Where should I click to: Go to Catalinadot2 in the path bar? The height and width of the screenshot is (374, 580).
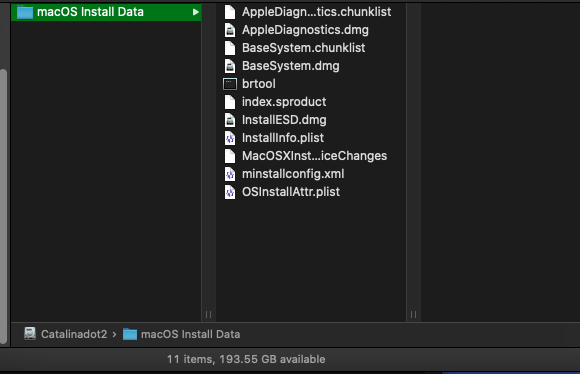pyautogui.click(x=74, y=334)
